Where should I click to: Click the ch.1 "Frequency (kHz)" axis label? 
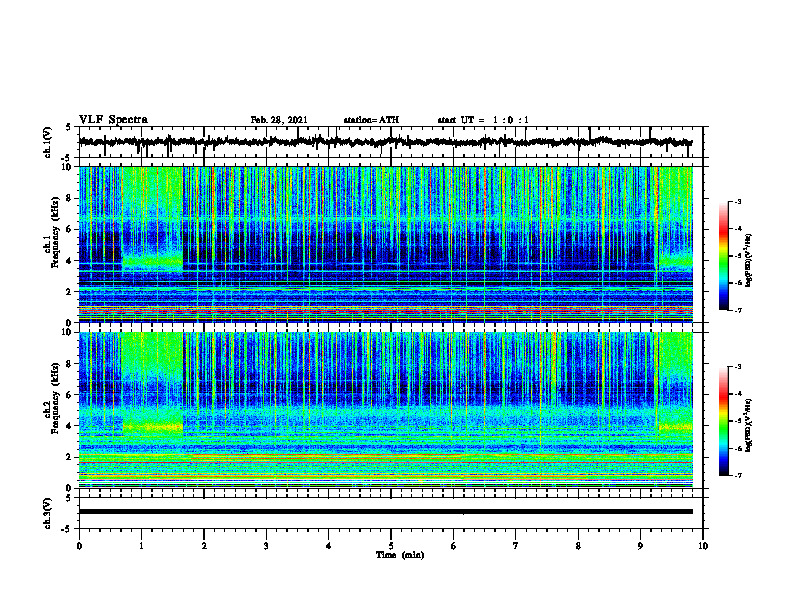[55, 233]
